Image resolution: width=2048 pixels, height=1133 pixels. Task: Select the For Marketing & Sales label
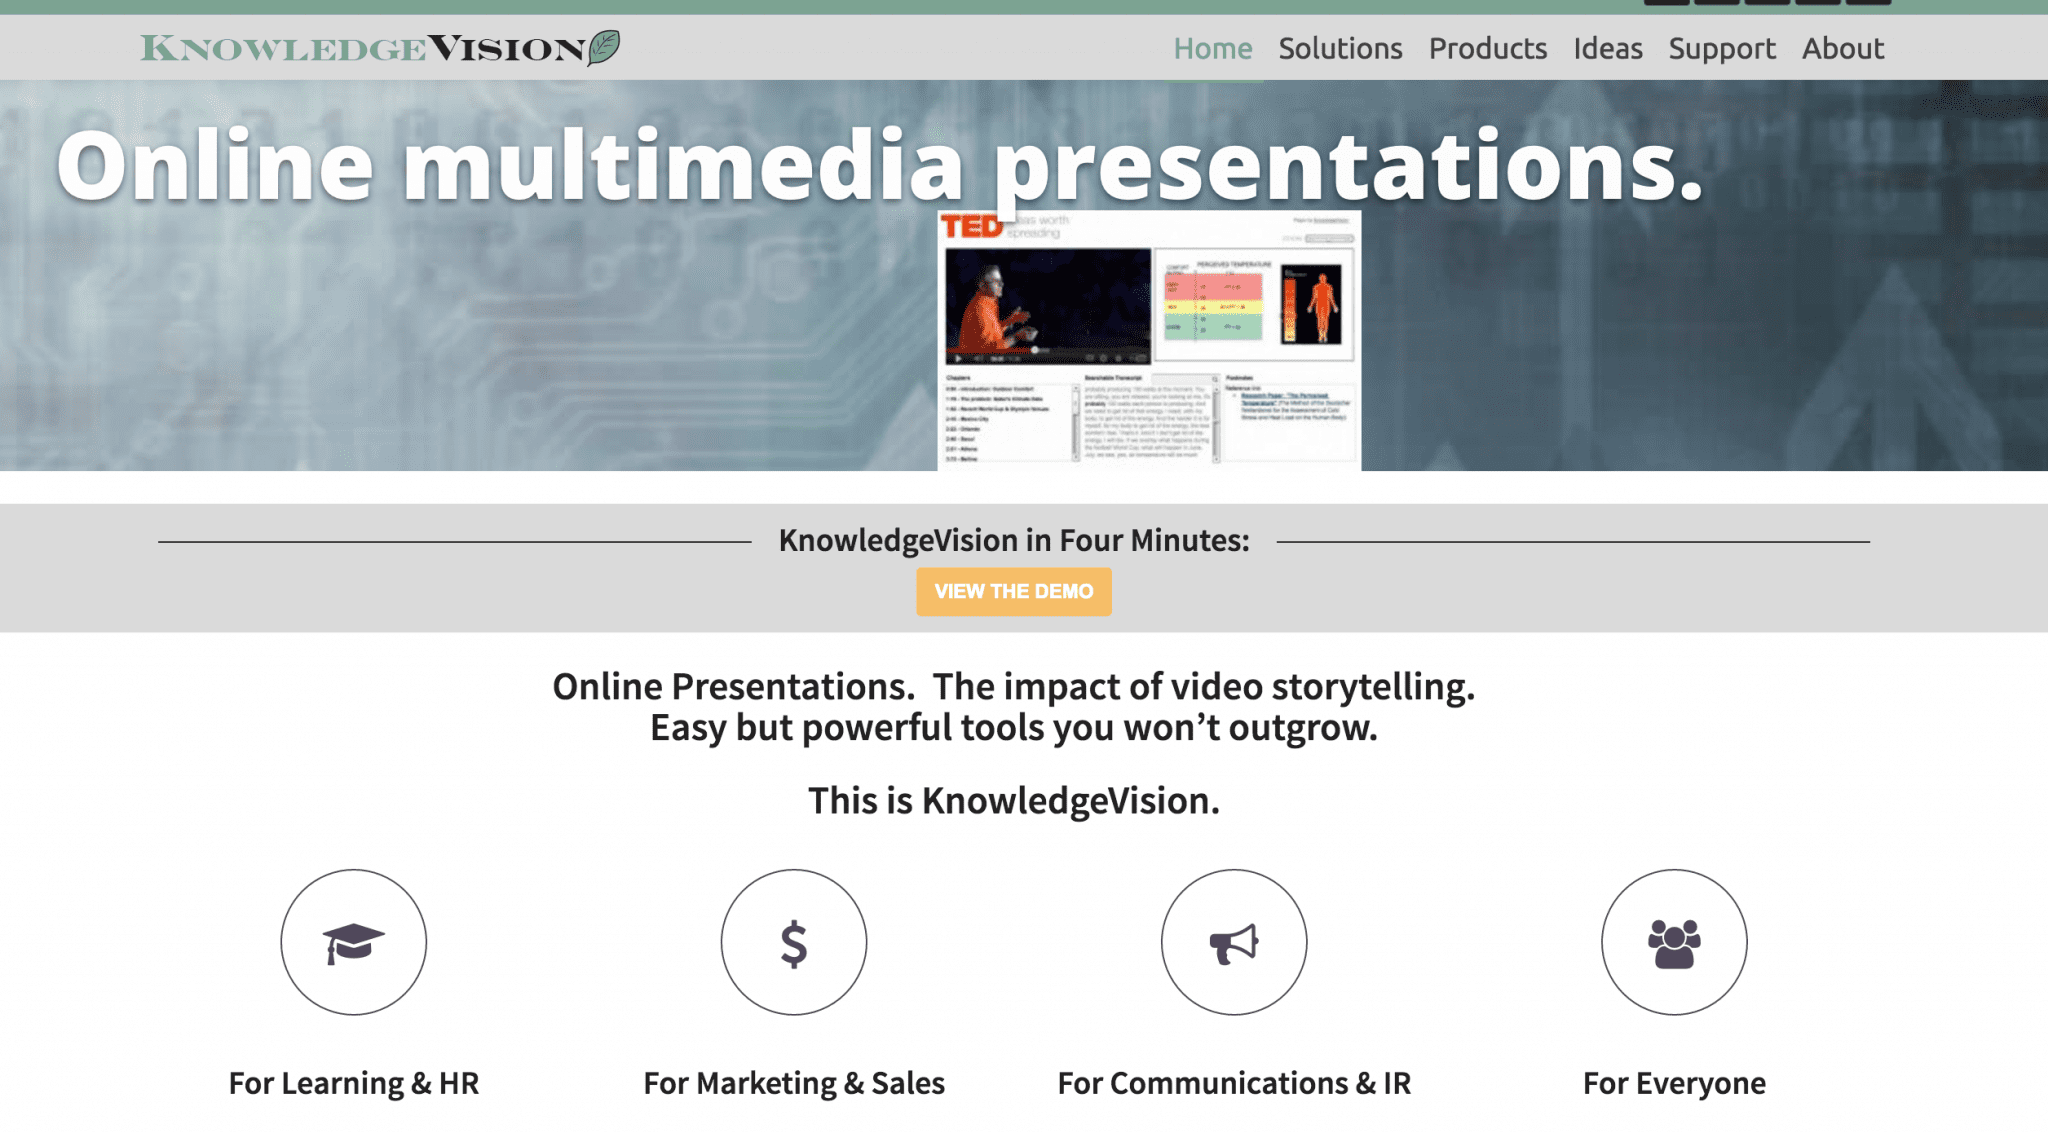click(x=794, y=1083)
